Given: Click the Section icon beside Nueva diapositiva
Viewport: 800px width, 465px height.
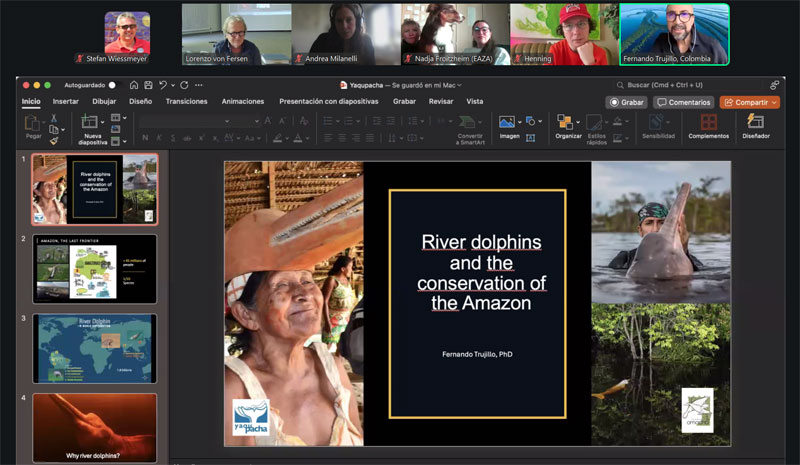Looking at the screenshot, I should pyautogui.click(x=116, y=141).
